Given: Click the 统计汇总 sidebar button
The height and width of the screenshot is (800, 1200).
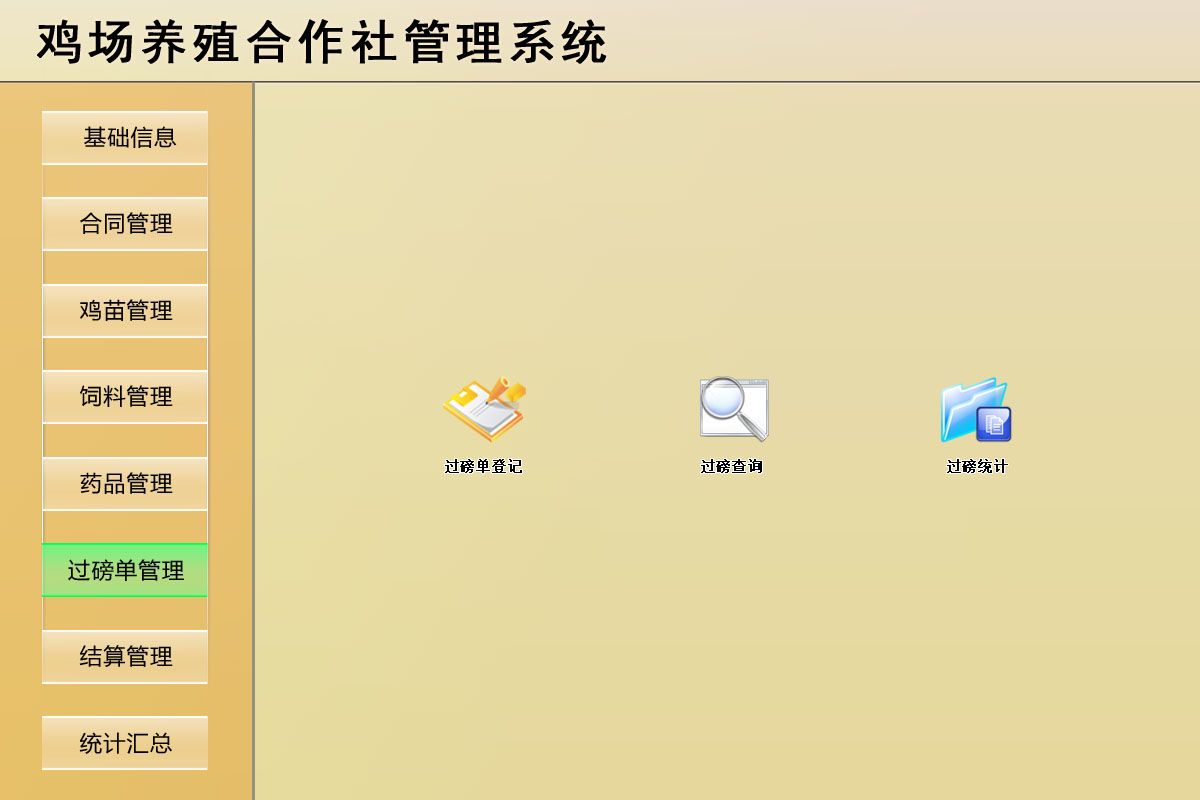Looking at the screenshot, I should point(125,743).
